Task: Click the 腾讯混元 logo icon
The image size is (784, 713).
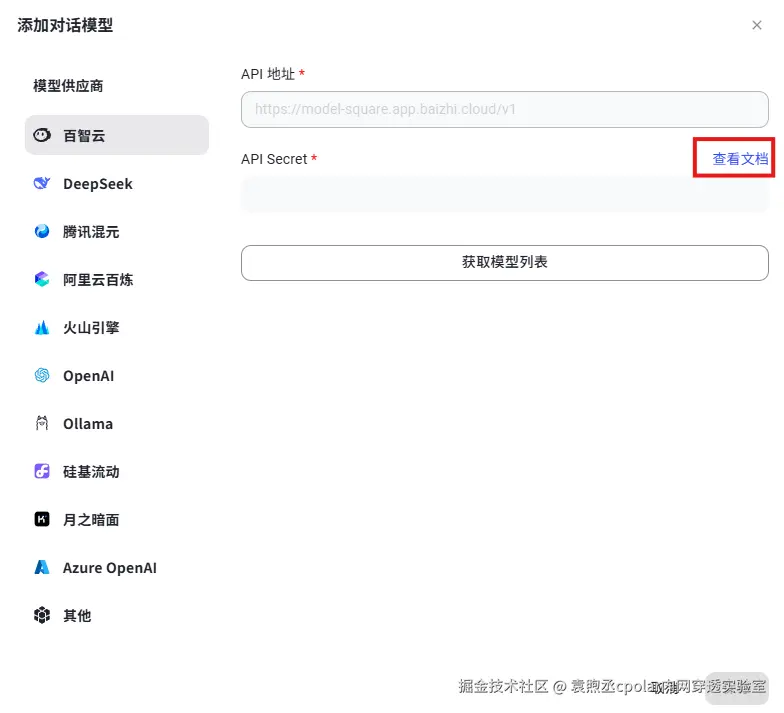Action: 42,232
